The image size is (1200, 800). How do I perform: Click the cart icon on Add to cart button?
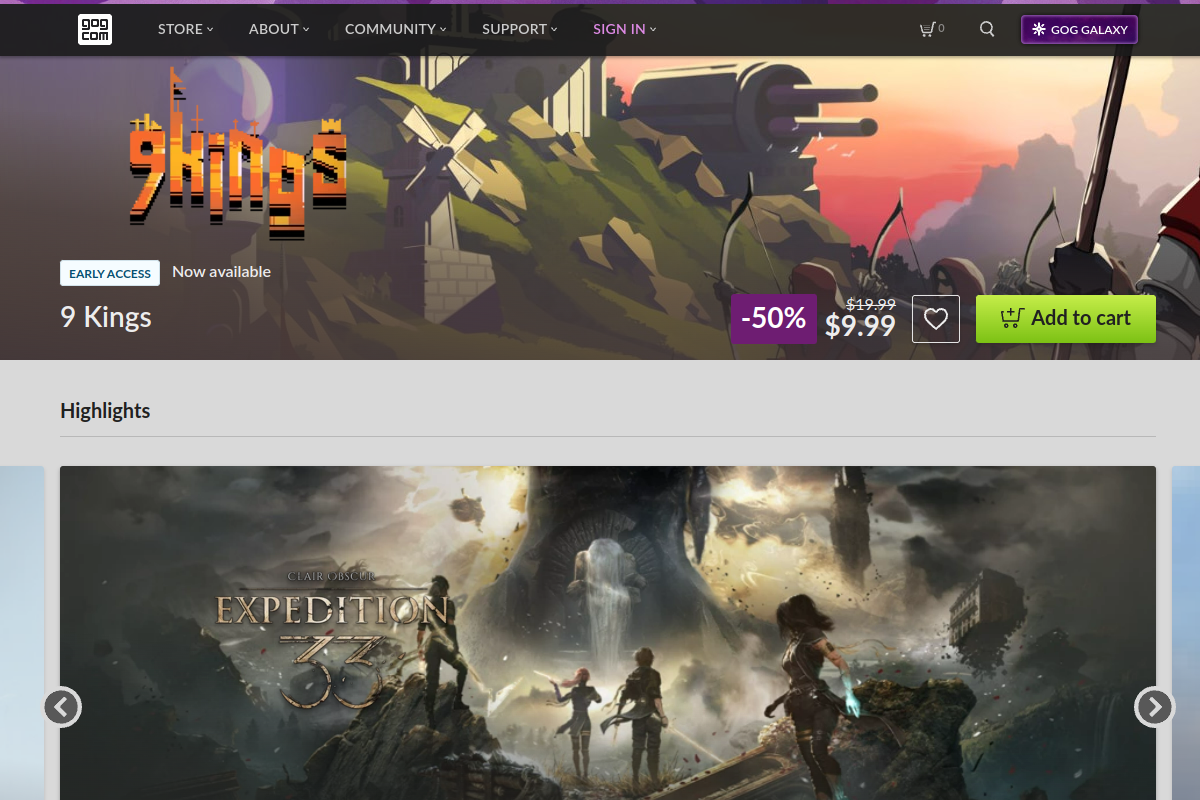point(1010,318)
